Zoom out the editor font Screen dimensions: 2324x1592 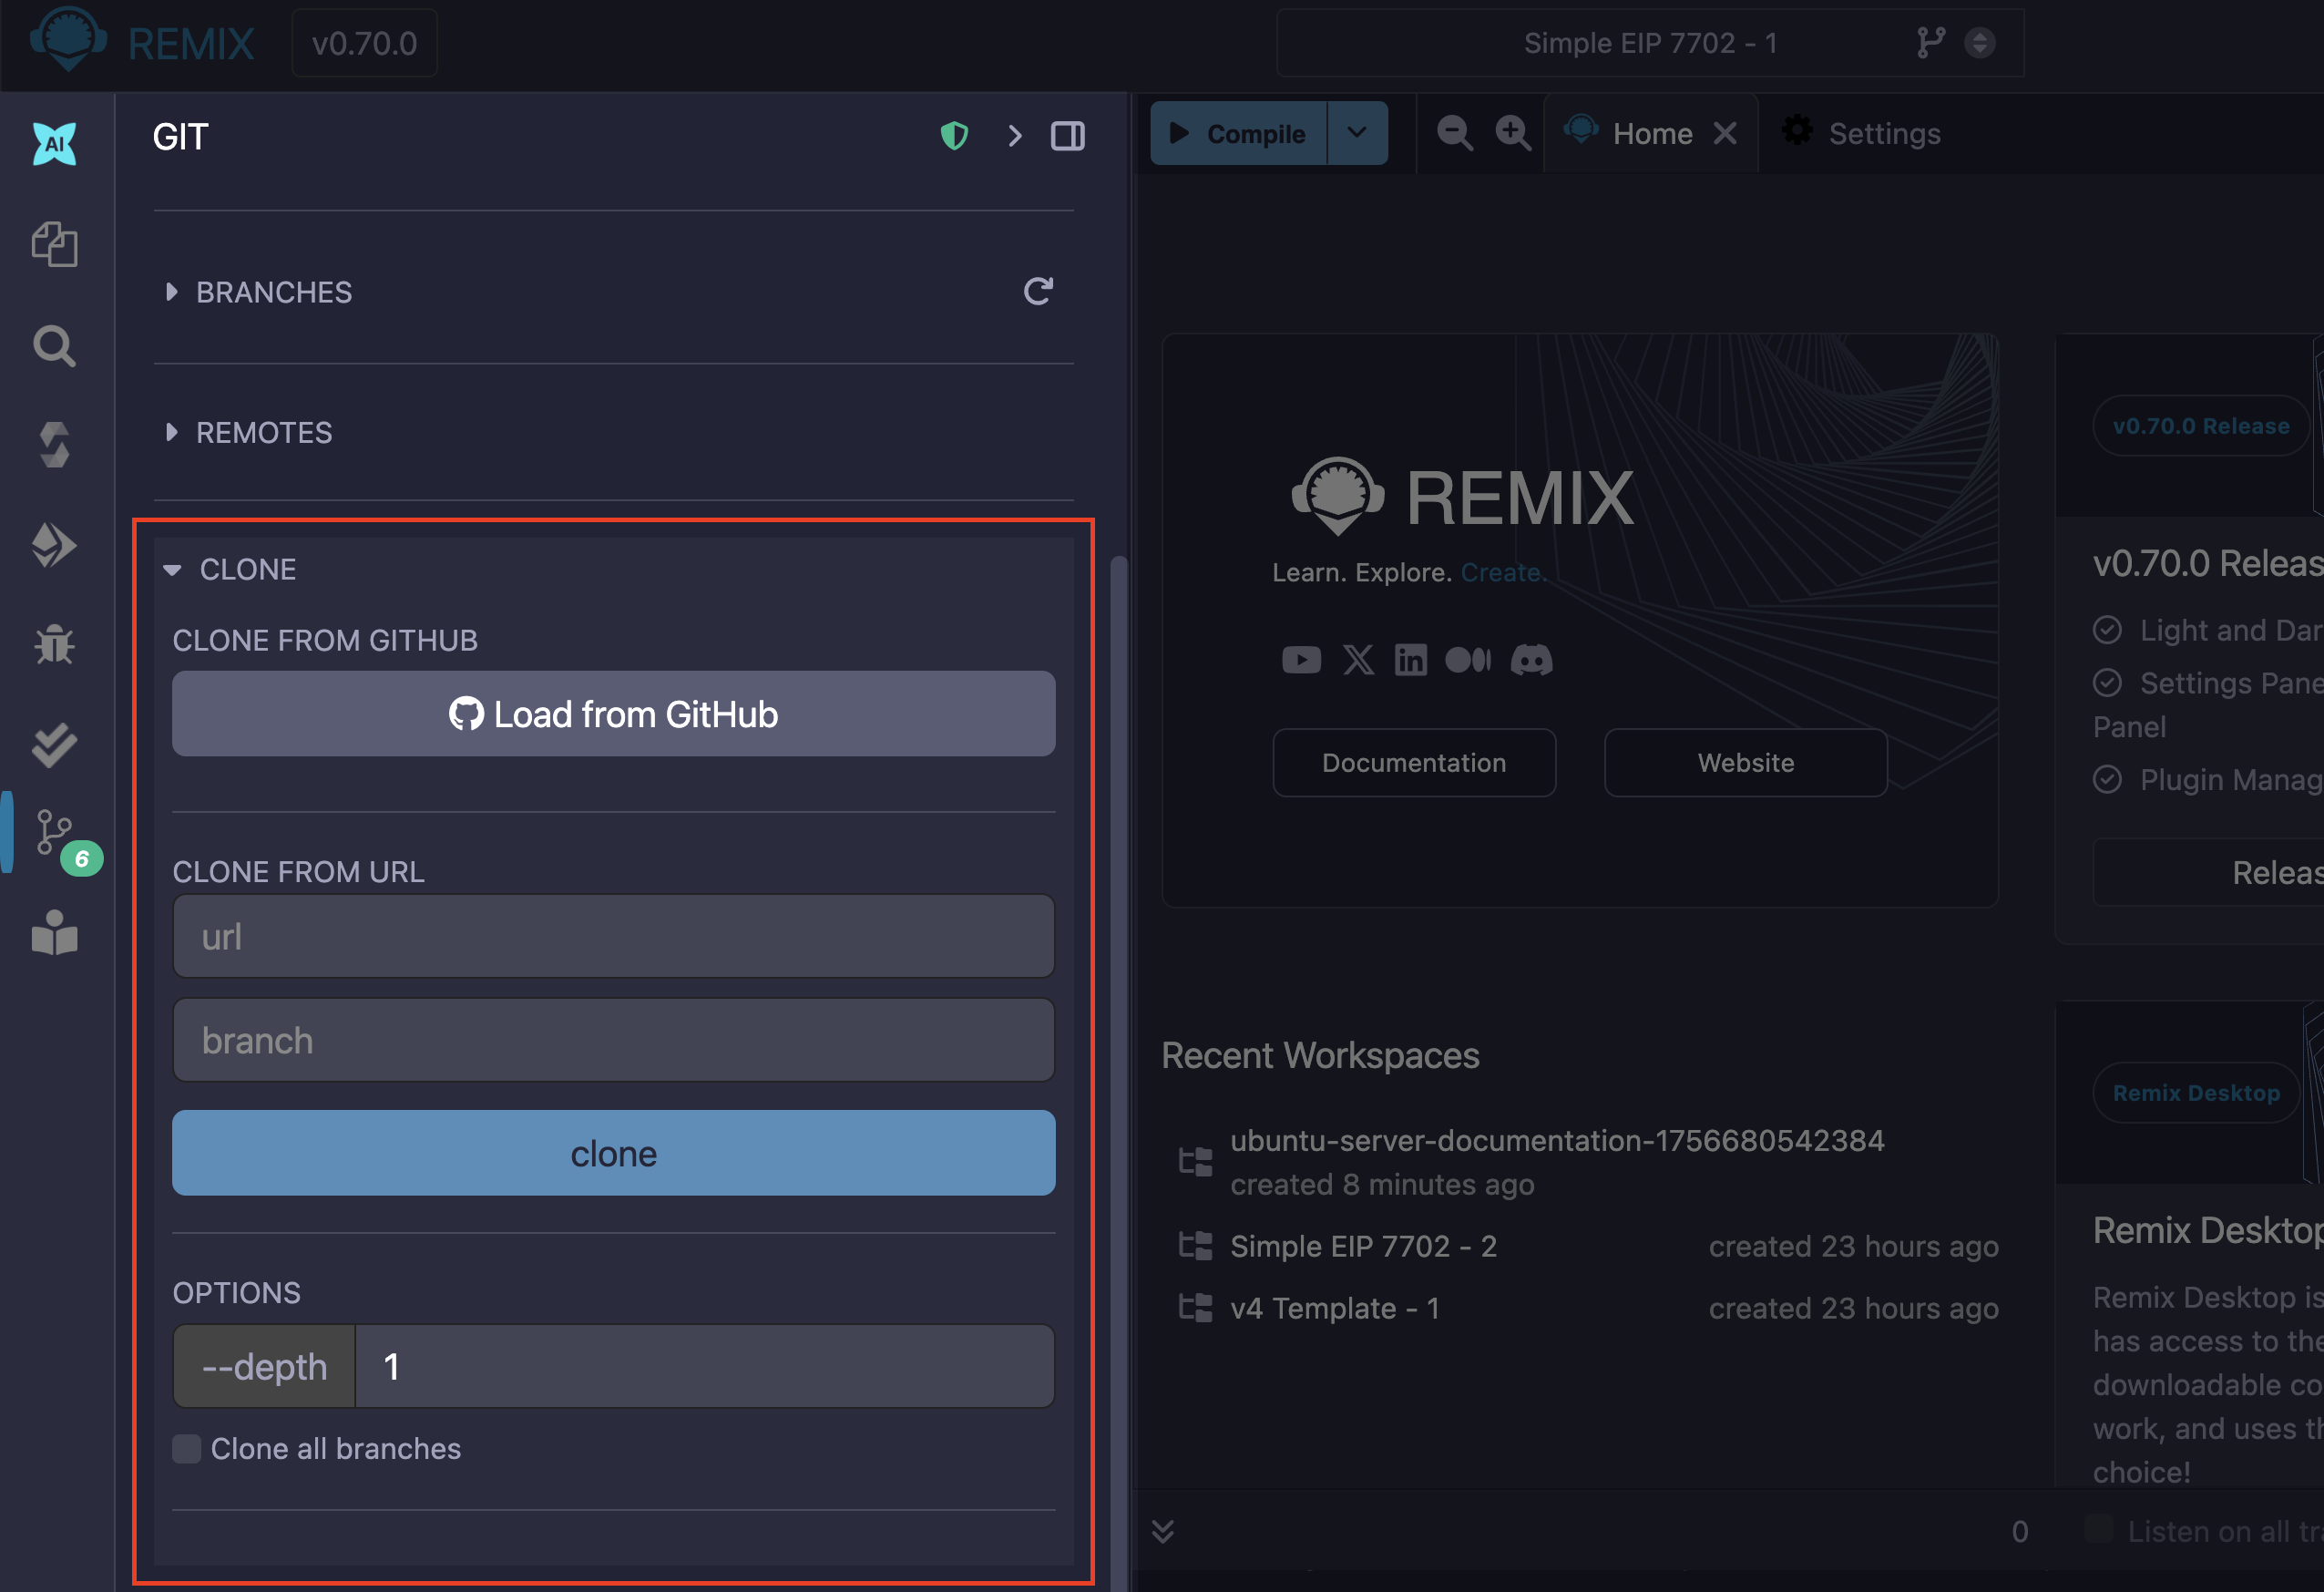point(1454,133)
